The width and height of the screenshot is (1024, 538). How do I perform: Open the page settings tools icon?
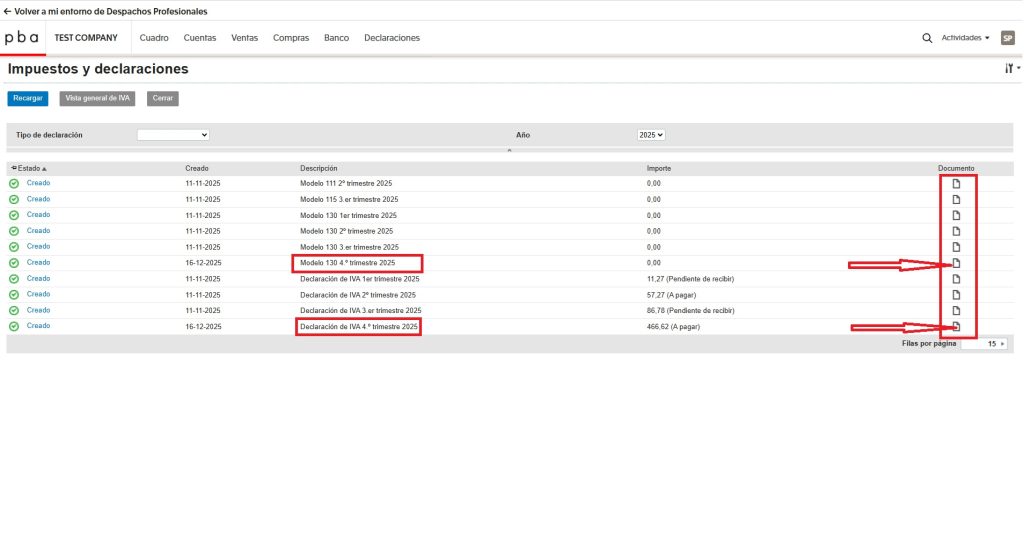(1010, 69)
